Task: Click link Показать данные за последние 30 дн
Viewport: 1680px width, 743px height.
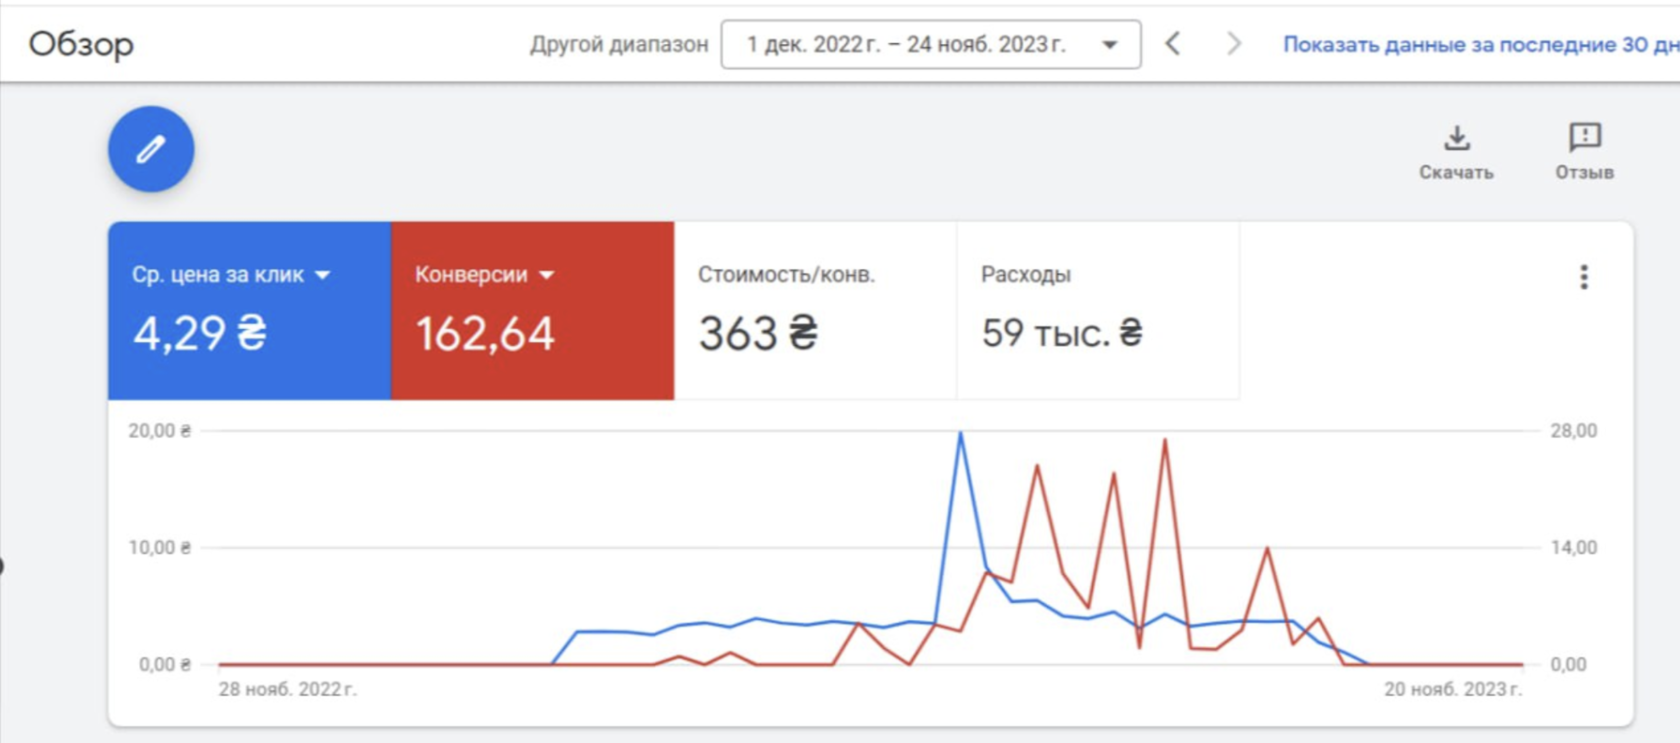Action: pos(1481,44)
